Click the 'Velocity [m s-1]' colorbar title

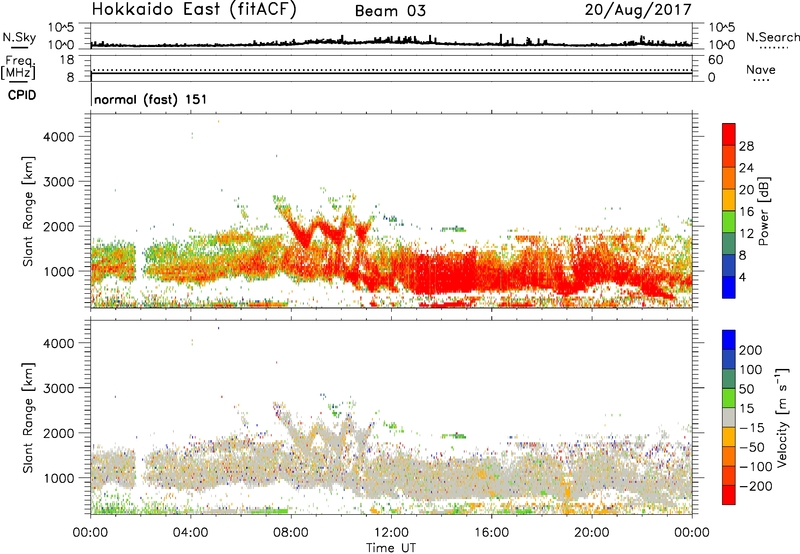(x=782, y=417)
